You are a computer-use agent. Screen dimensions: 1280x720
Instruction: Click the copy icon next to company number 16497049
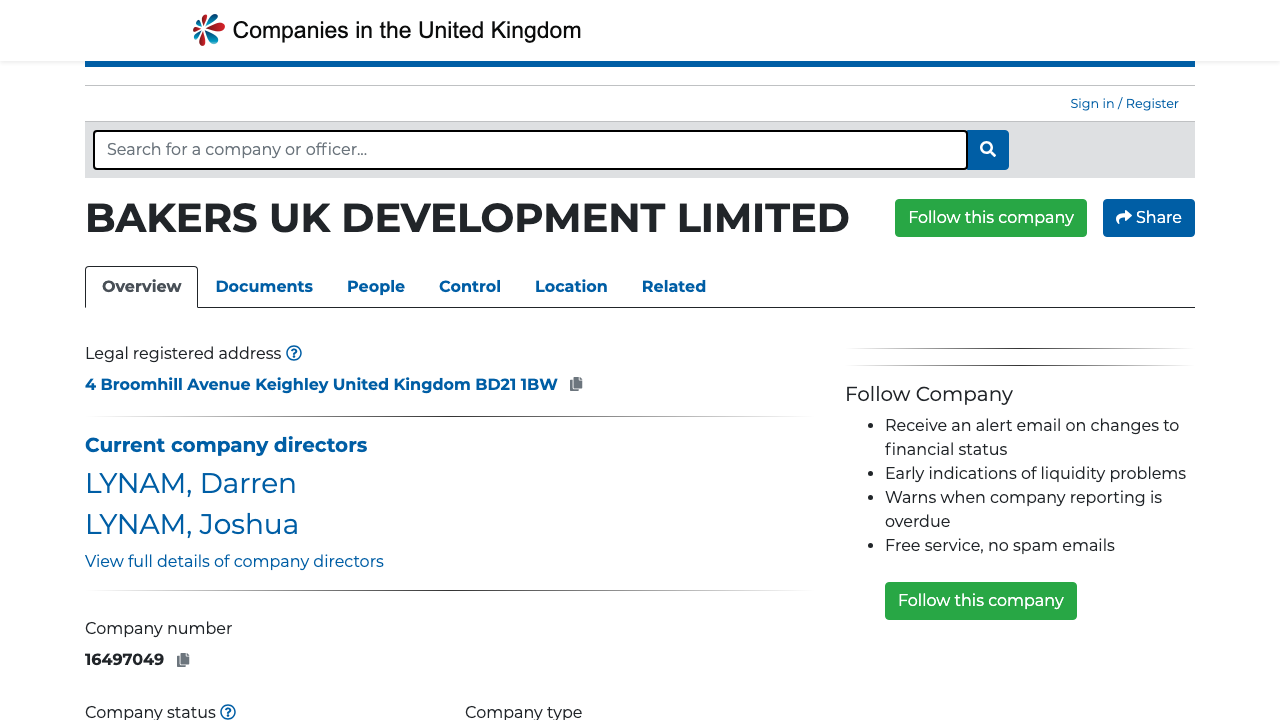click(182, 659)
